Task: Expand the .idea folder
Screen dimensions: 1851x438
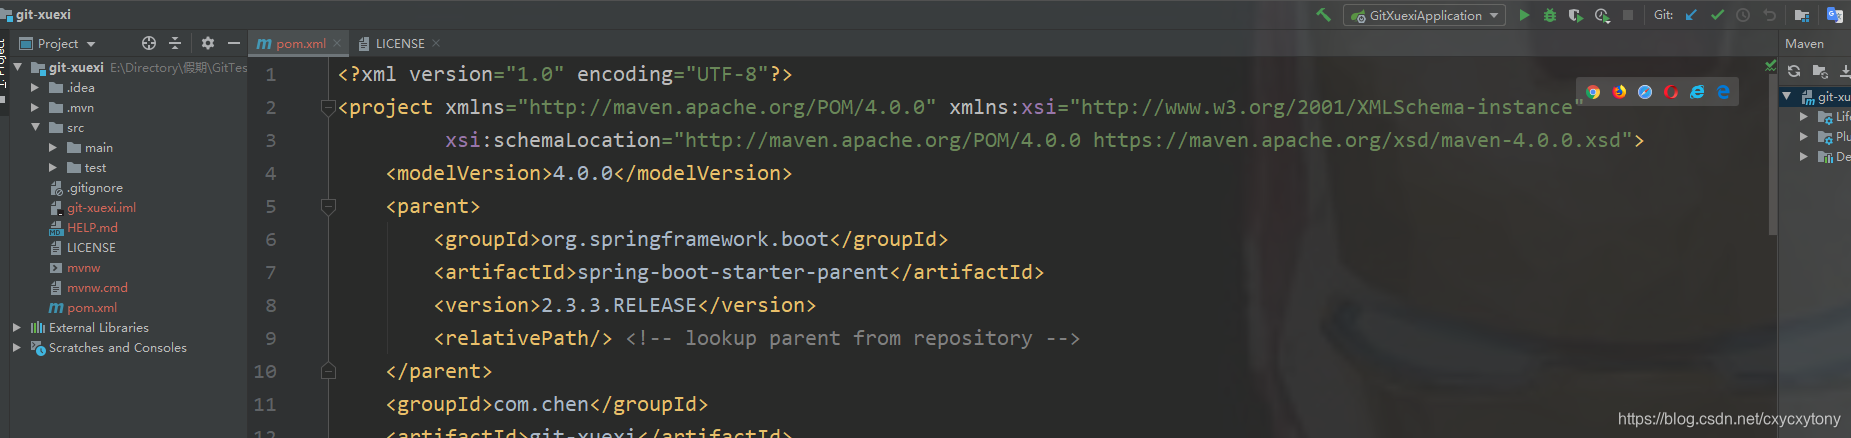Action: [x=36, y=87]
